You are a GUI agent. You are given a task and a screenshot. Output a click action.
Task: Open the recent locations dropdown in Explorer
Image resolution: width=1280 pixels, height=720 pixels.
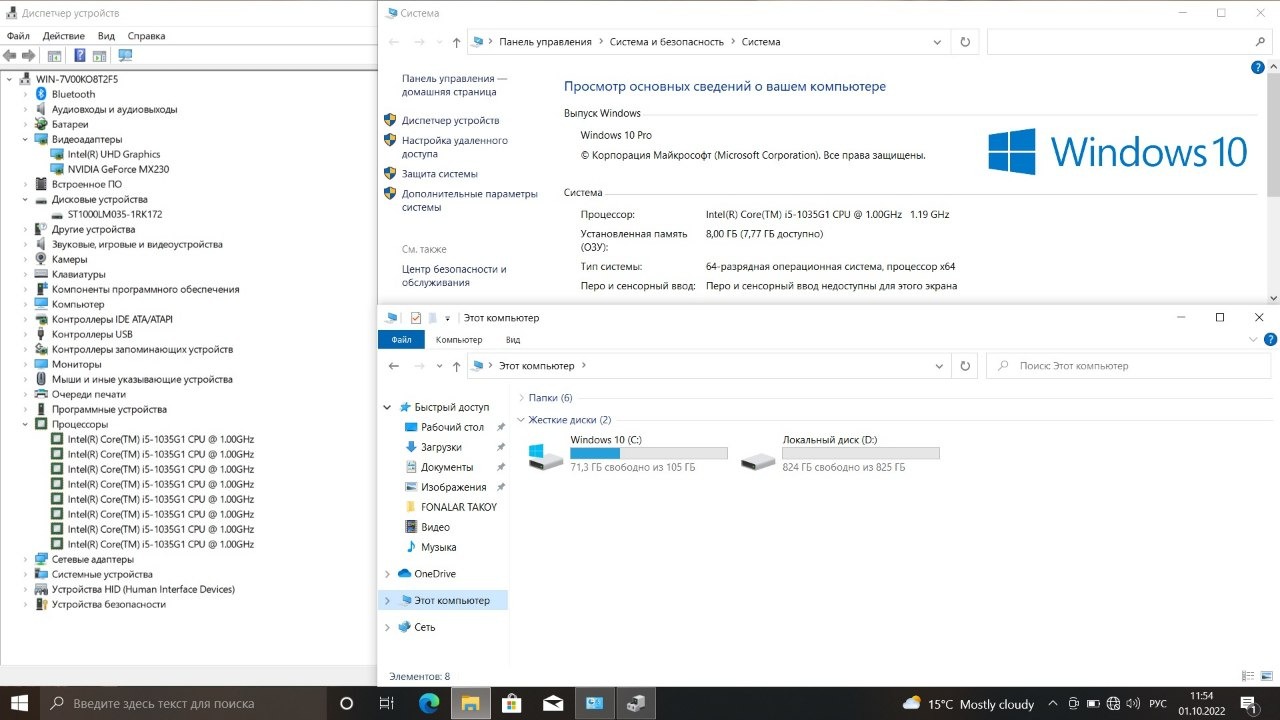click(441, 366)
